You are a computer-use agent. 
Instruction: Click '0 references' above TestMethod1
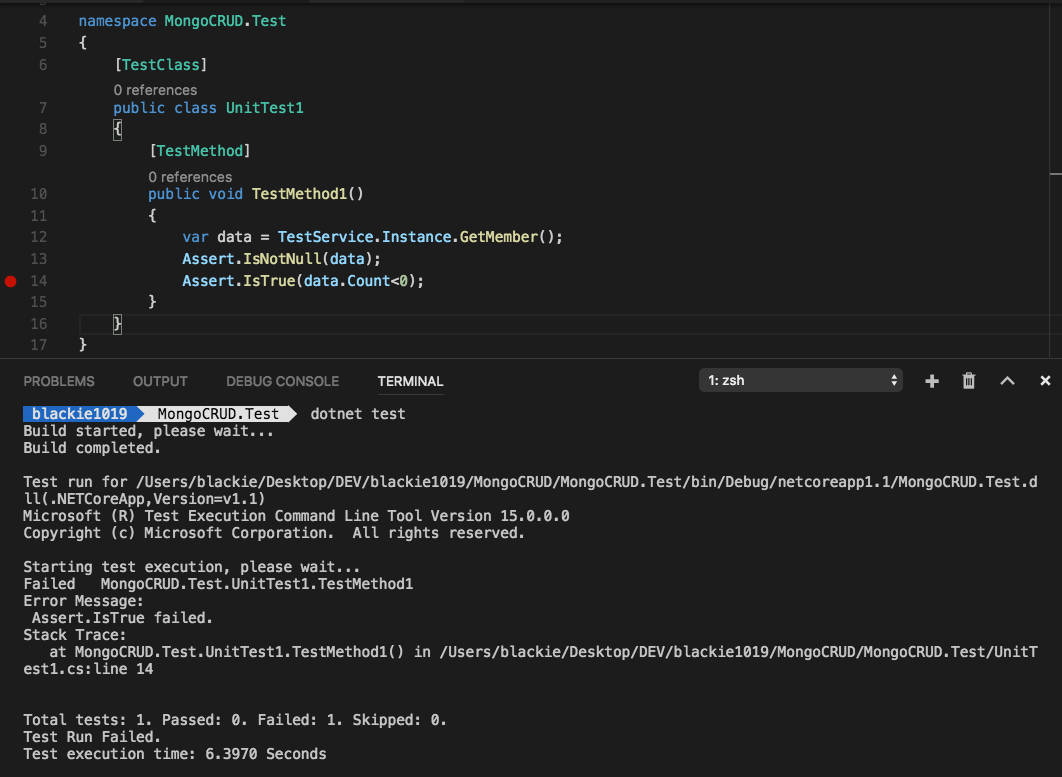[190, 177]
